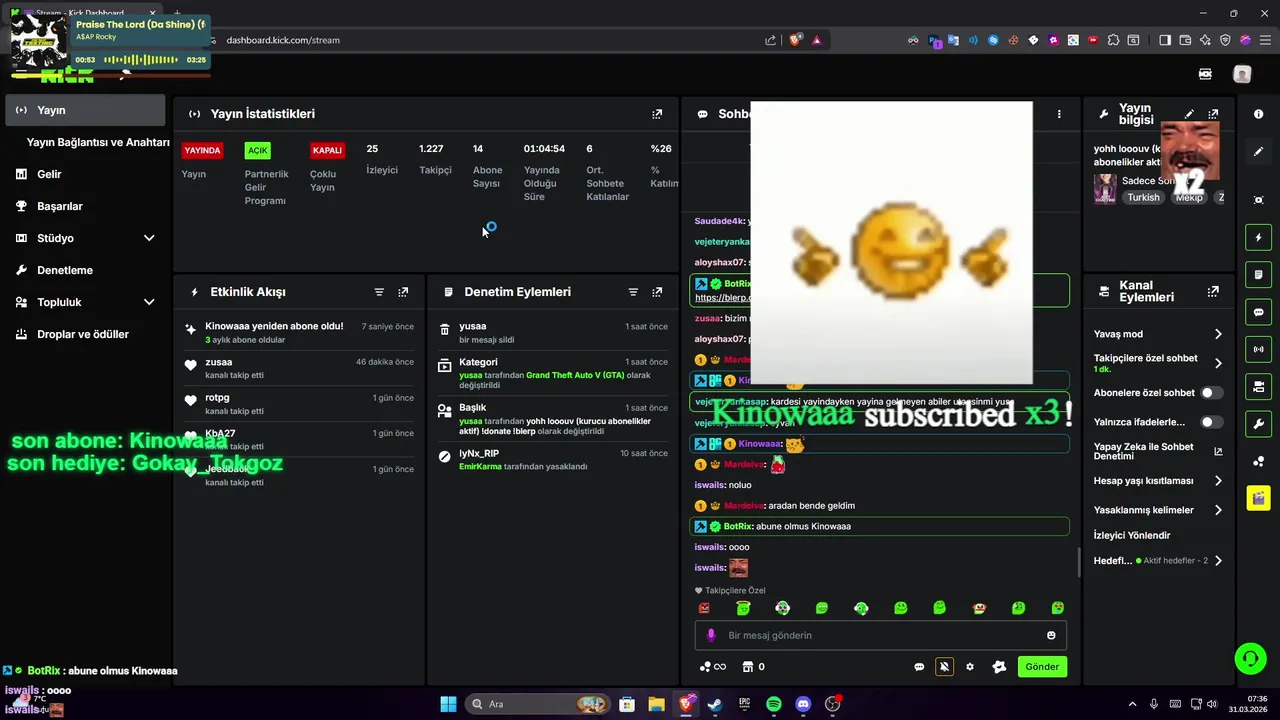Open the Sohbet panel three-dot menu
The height and width of the screenshot is (720, 1280).
[1059, 114]
